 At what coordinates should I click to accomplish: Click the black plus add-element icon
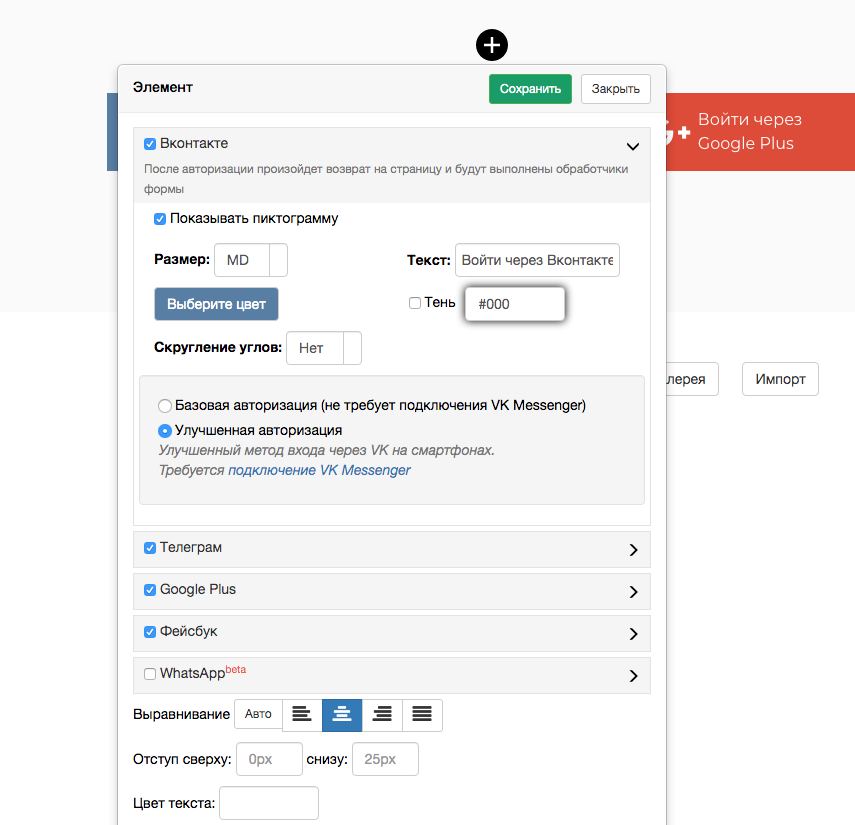(492, 45)
